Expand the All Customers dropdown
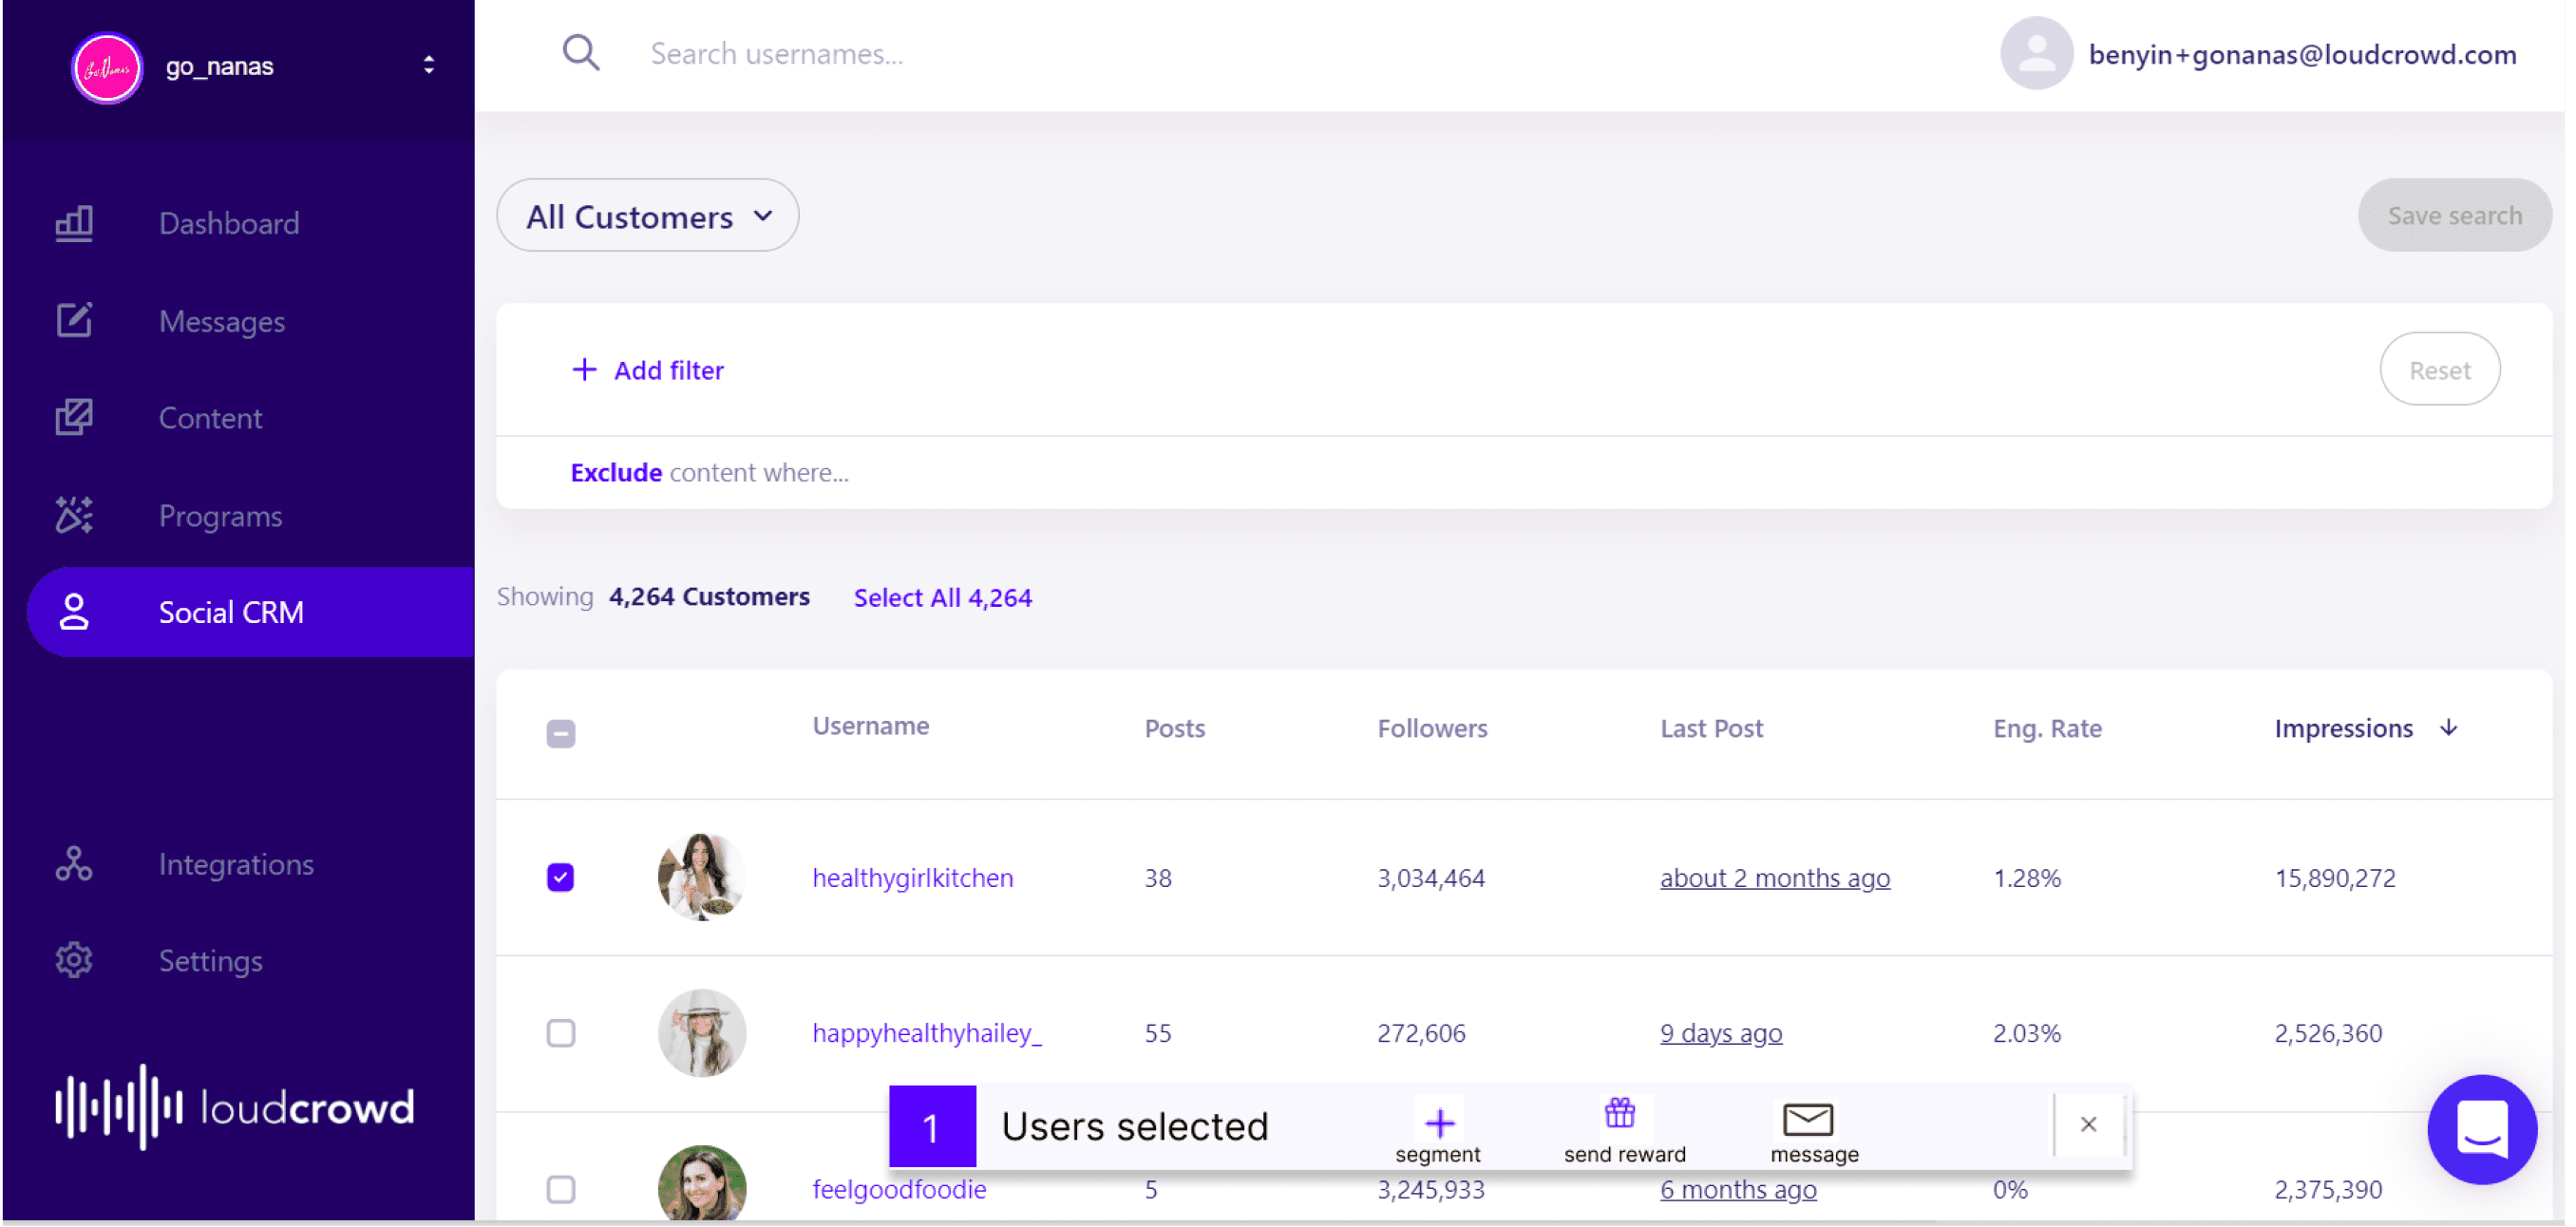This screenshot has width=2576, height=1227. (648, 216)
